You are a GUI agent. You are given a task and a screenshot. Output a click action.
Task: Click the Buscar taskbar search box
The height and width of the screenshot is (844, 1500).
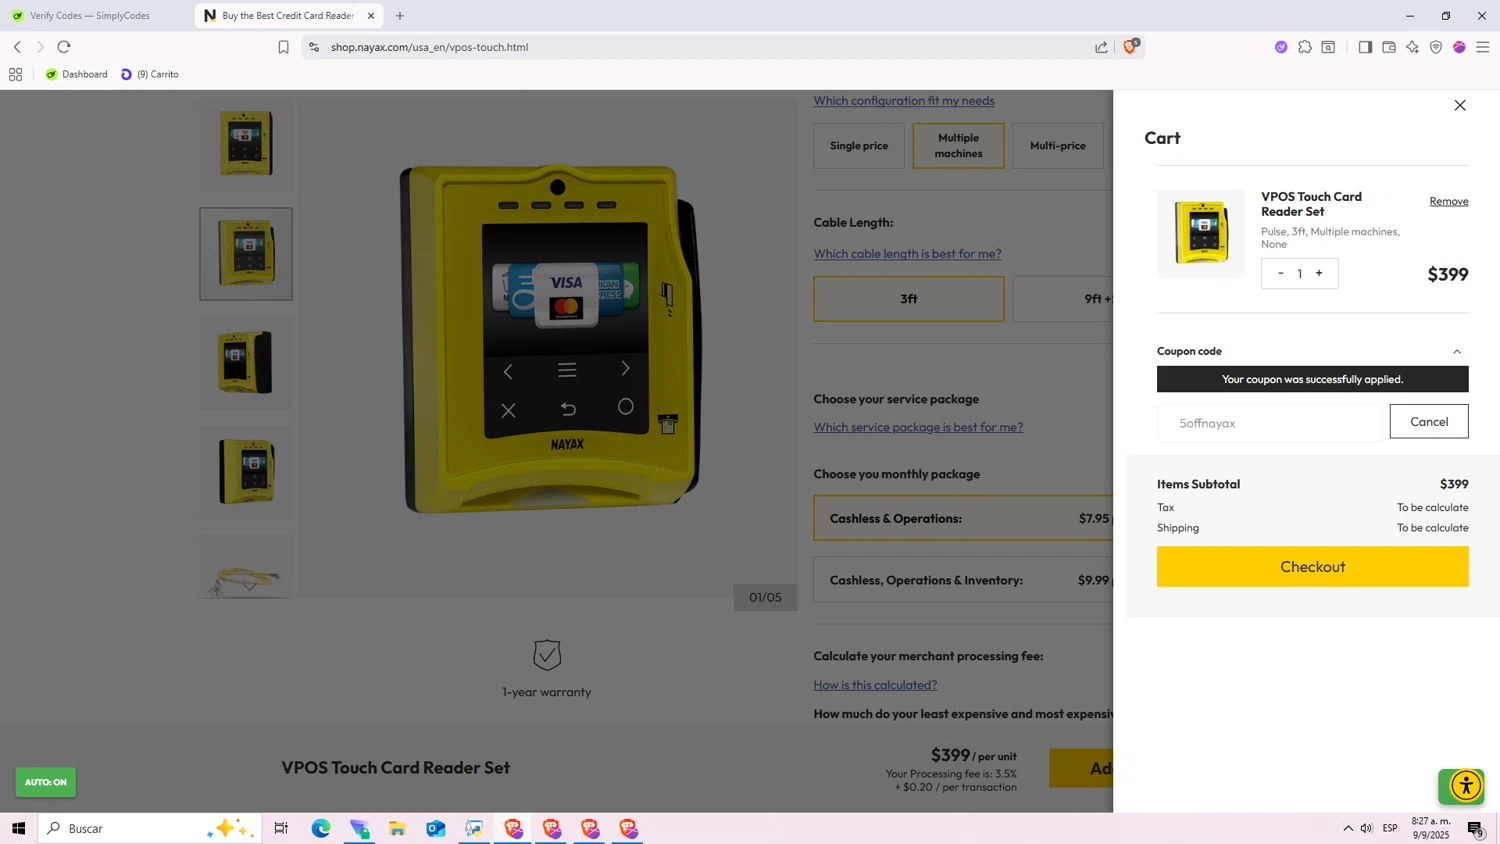150,828
